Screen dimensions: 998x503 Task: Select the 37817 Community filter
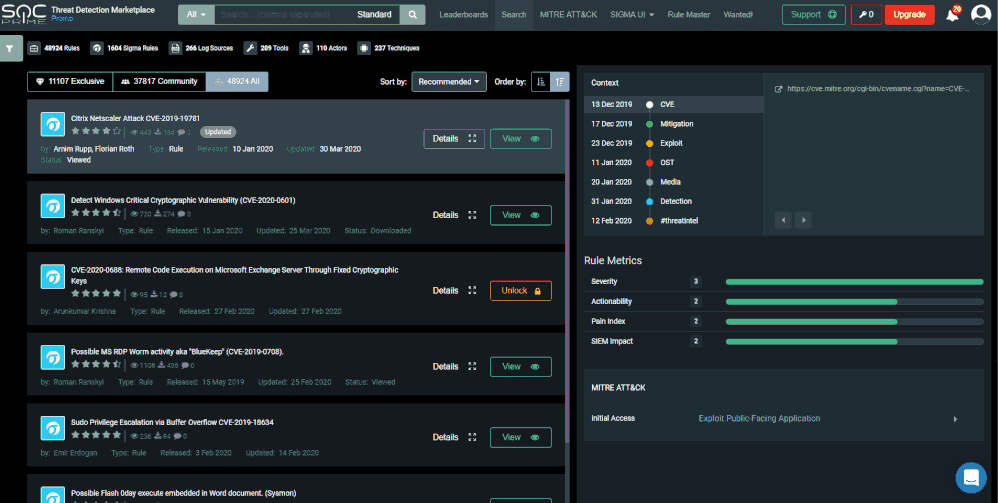coord(159,81)
